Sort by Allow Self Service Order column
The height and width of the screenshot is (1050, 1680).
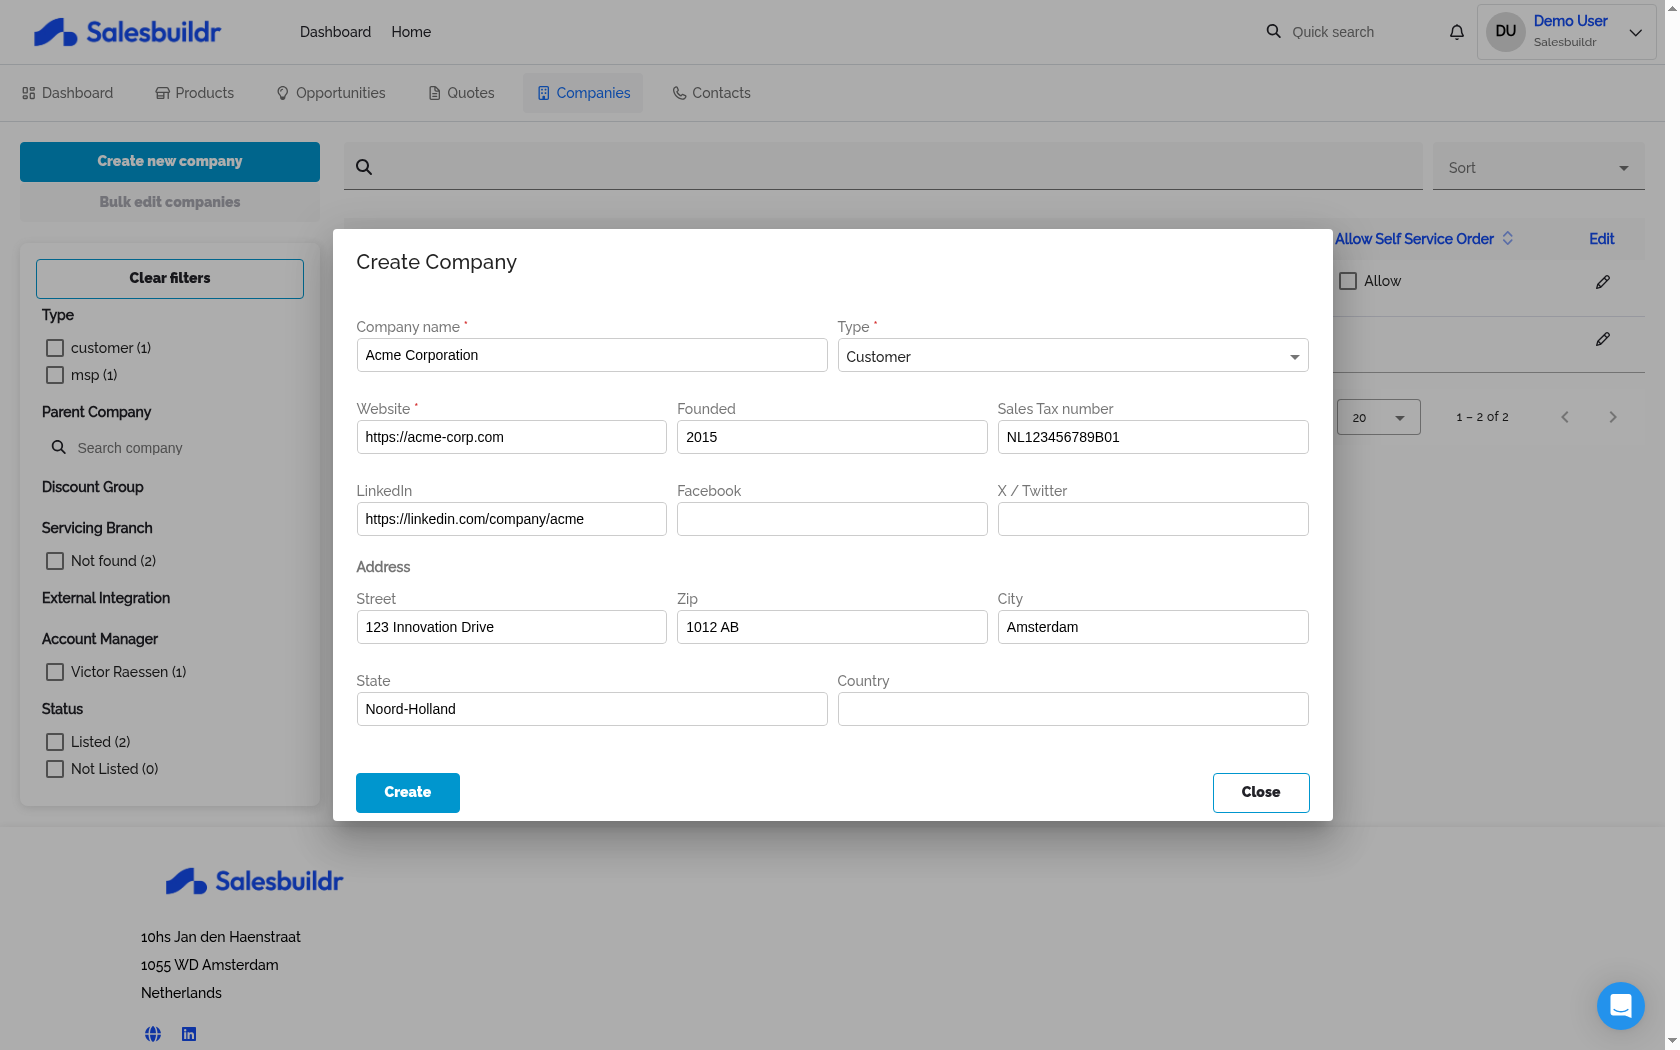tap(1414, 239)
